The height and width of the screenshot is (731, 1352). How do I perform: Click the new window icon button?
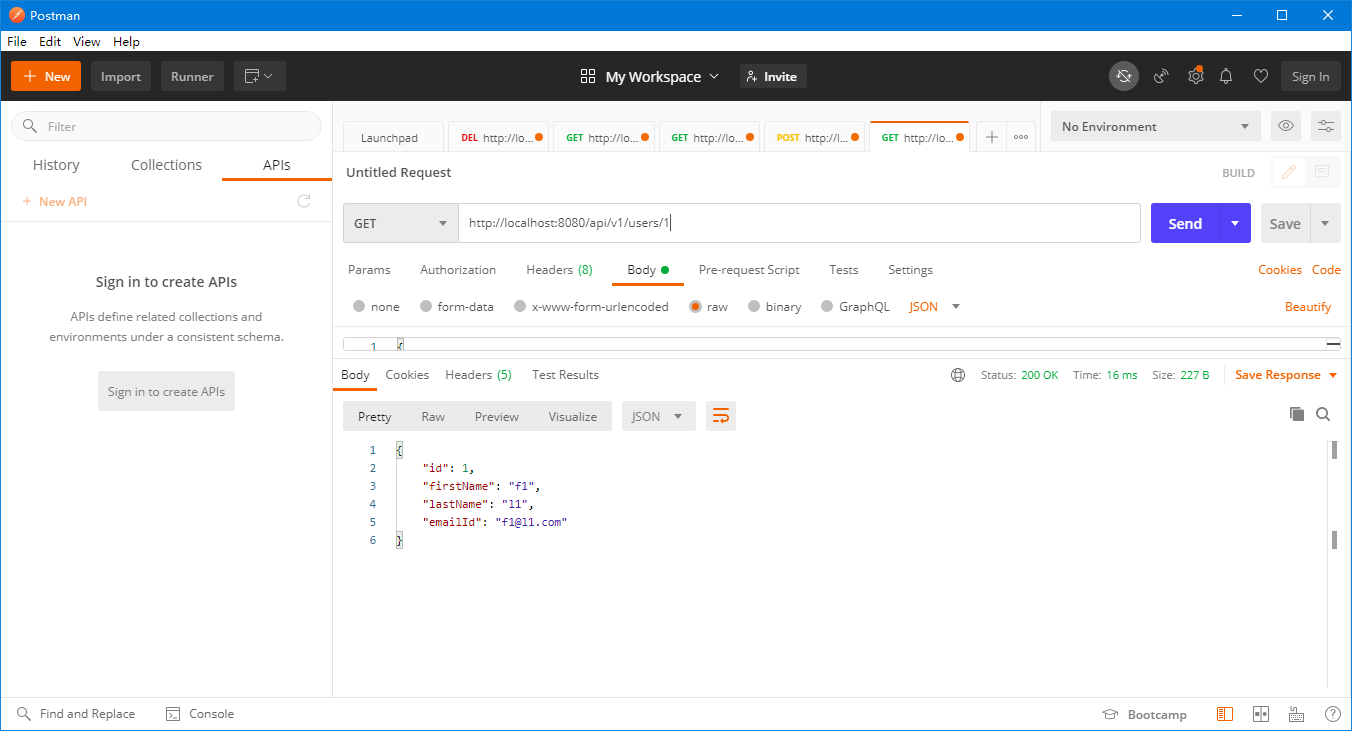tap(260, 76)
